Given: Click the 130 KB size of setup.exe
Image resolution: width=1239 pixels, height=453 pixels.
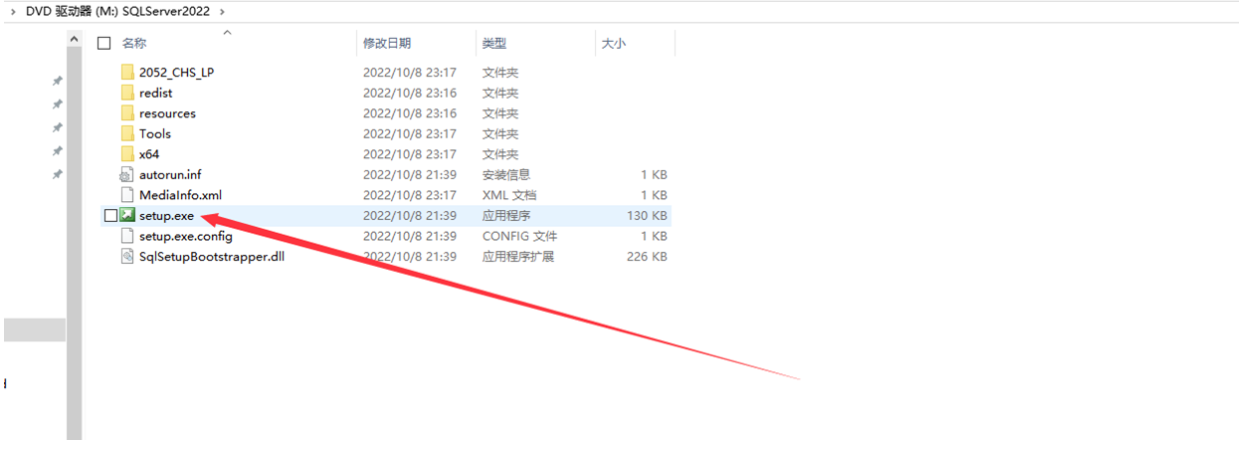Looking at the screenshot, I should (x=647, y=216).
